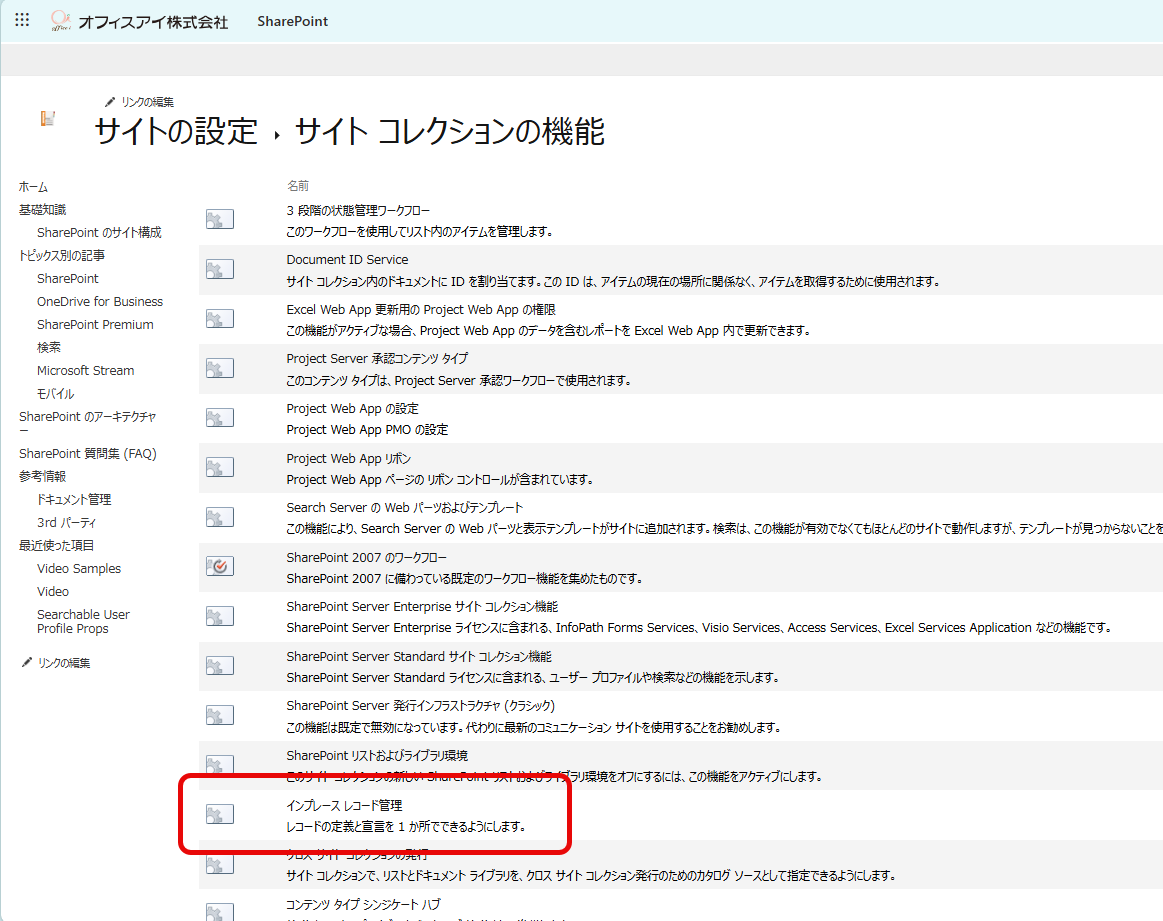The image size is (1163, 921).
Task: Click the 3 段階の状態管理ワークフロー feature icon
Action: (220, 220)
